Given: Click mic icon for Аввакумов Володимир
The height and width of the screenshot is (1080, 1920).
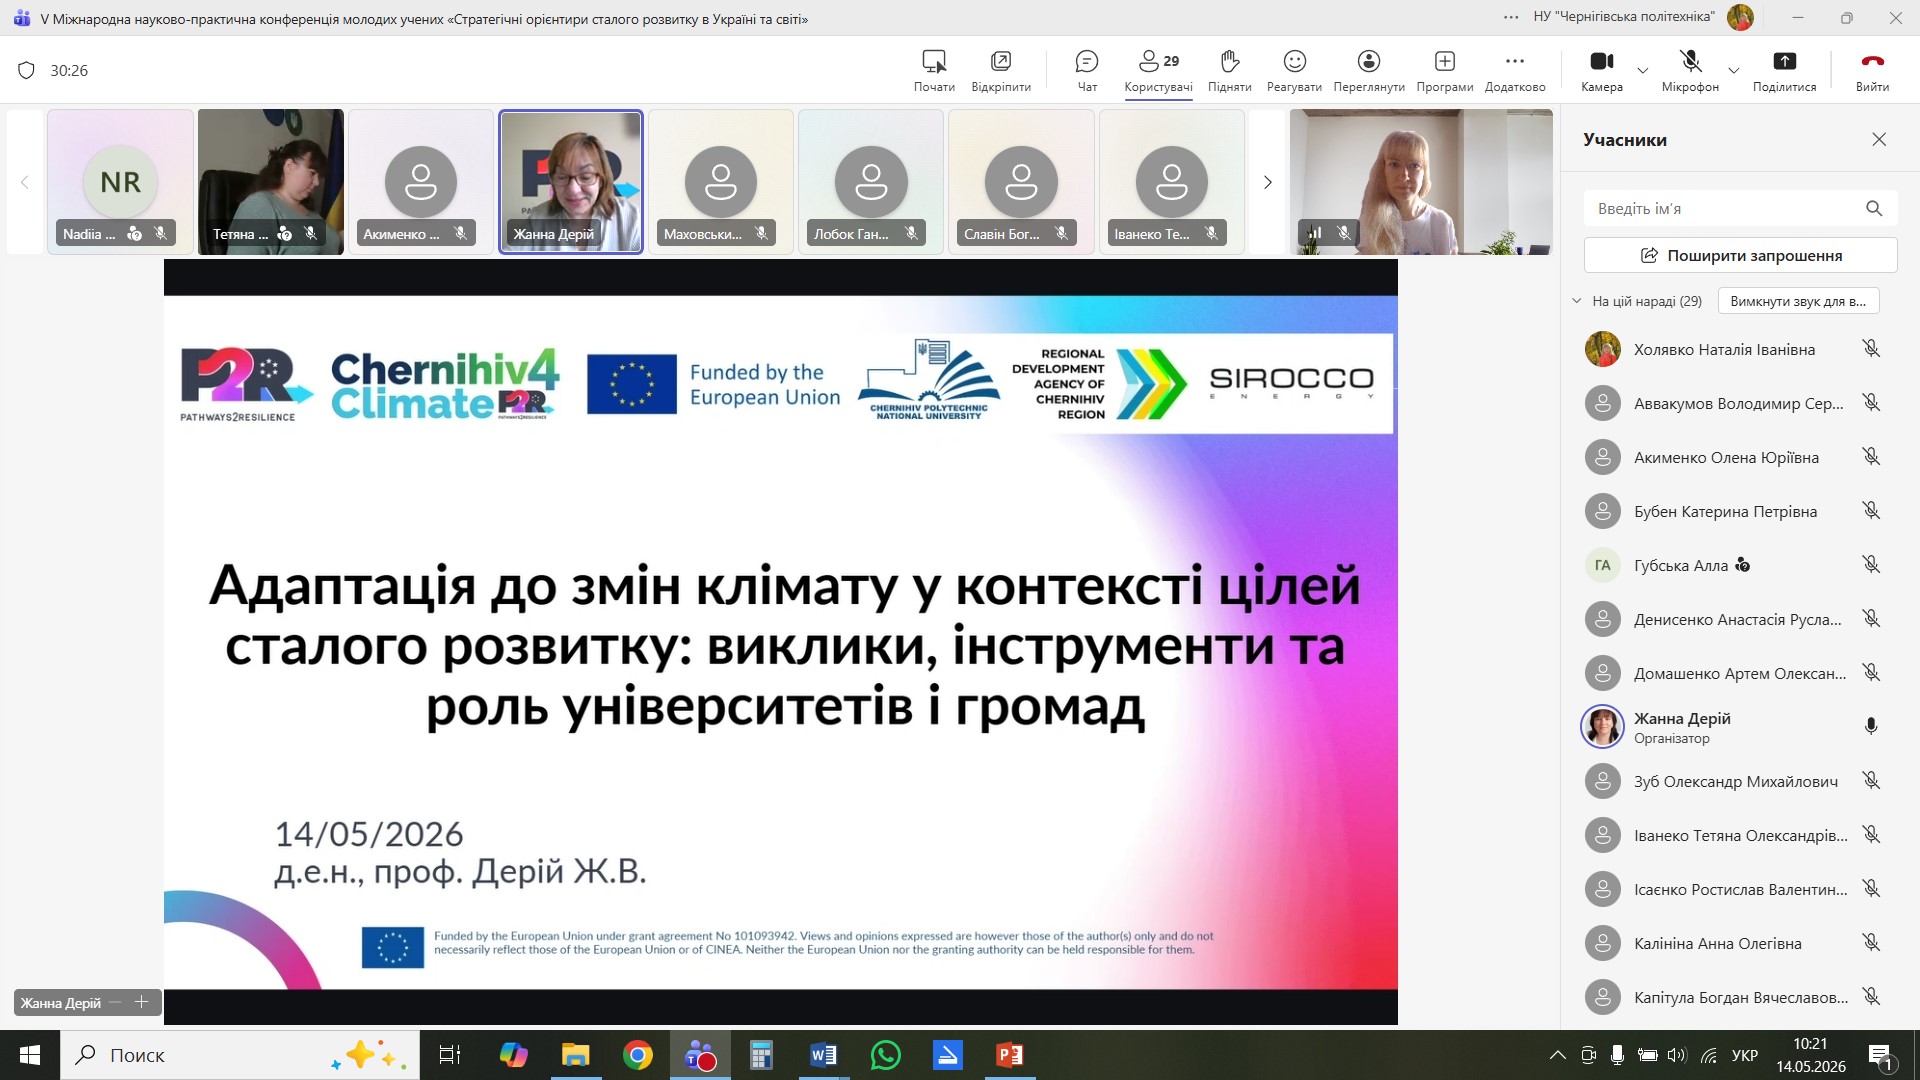Looking at the screenshot, I should [x=1871, y=403].
